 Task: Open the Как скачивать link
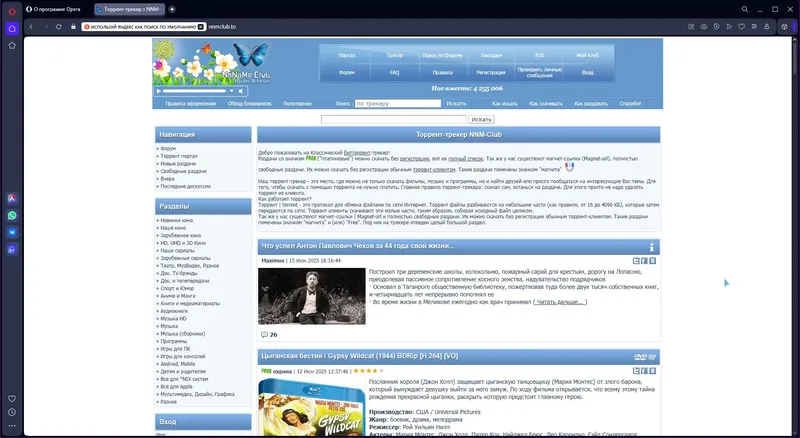pos(546,104)
